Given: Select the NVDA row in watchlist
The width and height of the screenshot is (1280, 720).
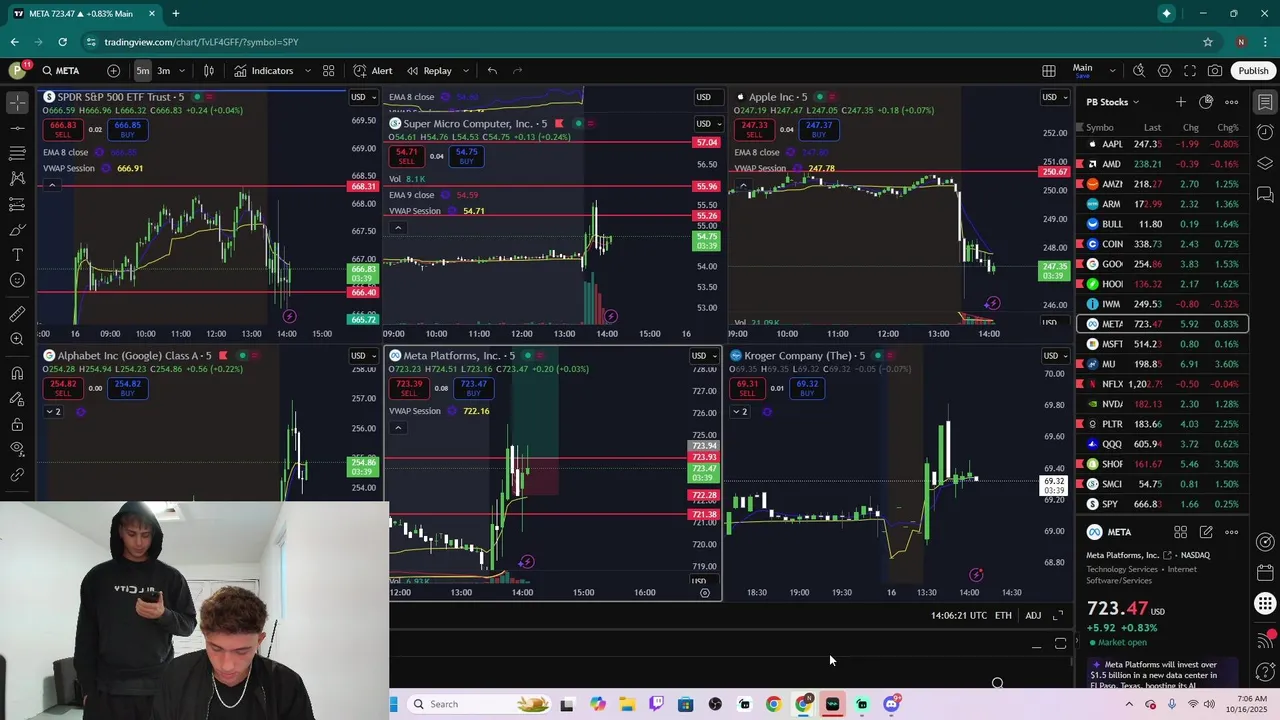Looking at the screenshot, I should (x=1162, y=404).
